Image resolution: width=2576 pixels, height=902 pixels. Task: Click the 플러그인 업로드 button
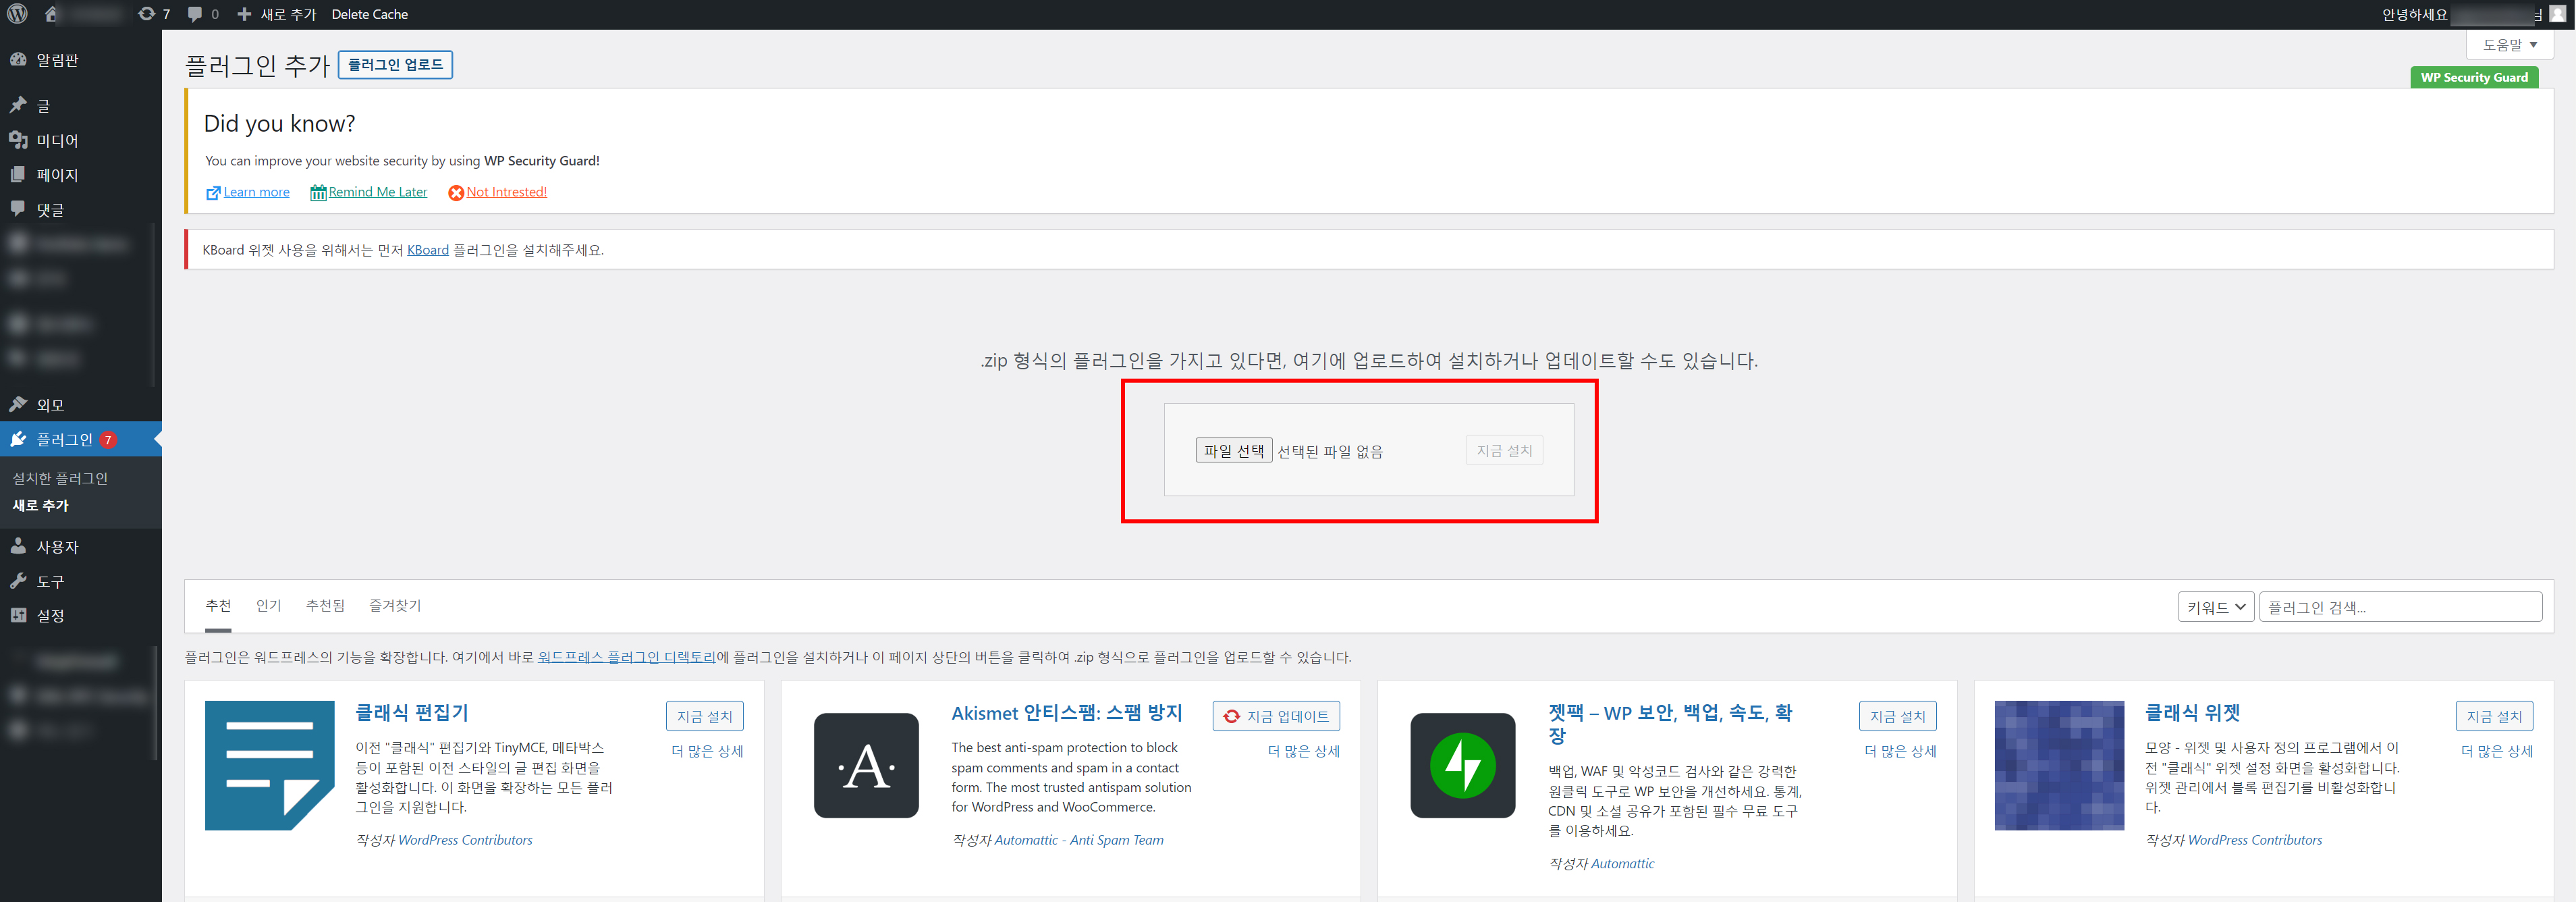(395, 64)
